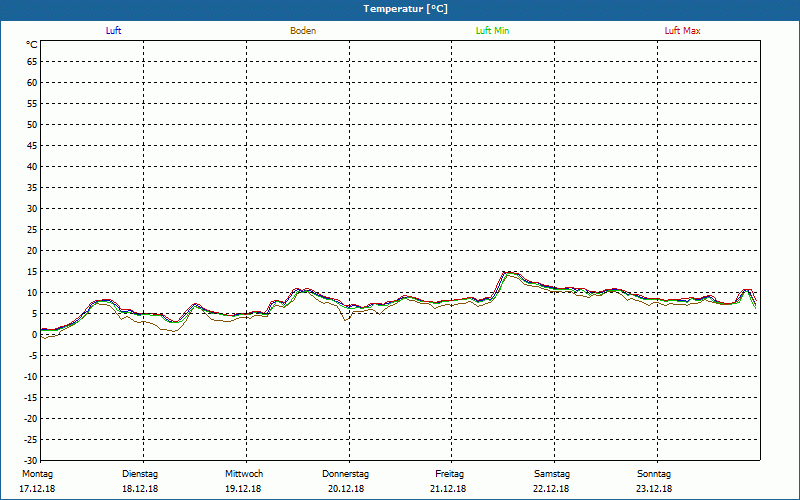
Task: Click the Luft legend label
Action: pos(113,31)
